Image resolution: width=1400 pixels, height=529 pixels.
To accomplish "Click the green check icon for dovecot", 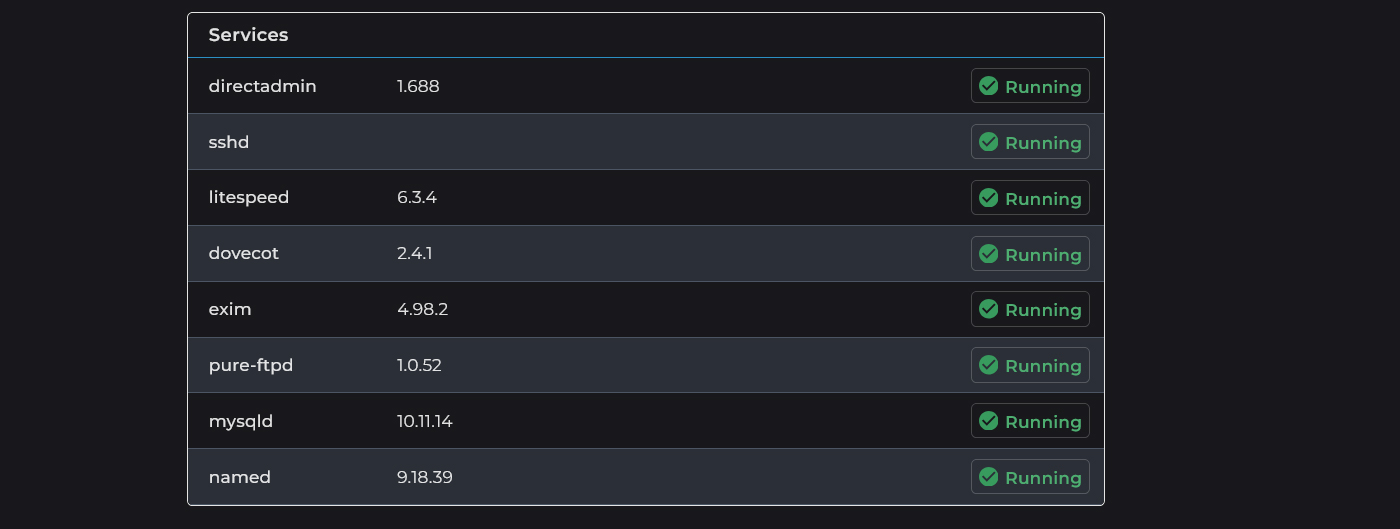I will coord(989,254).
